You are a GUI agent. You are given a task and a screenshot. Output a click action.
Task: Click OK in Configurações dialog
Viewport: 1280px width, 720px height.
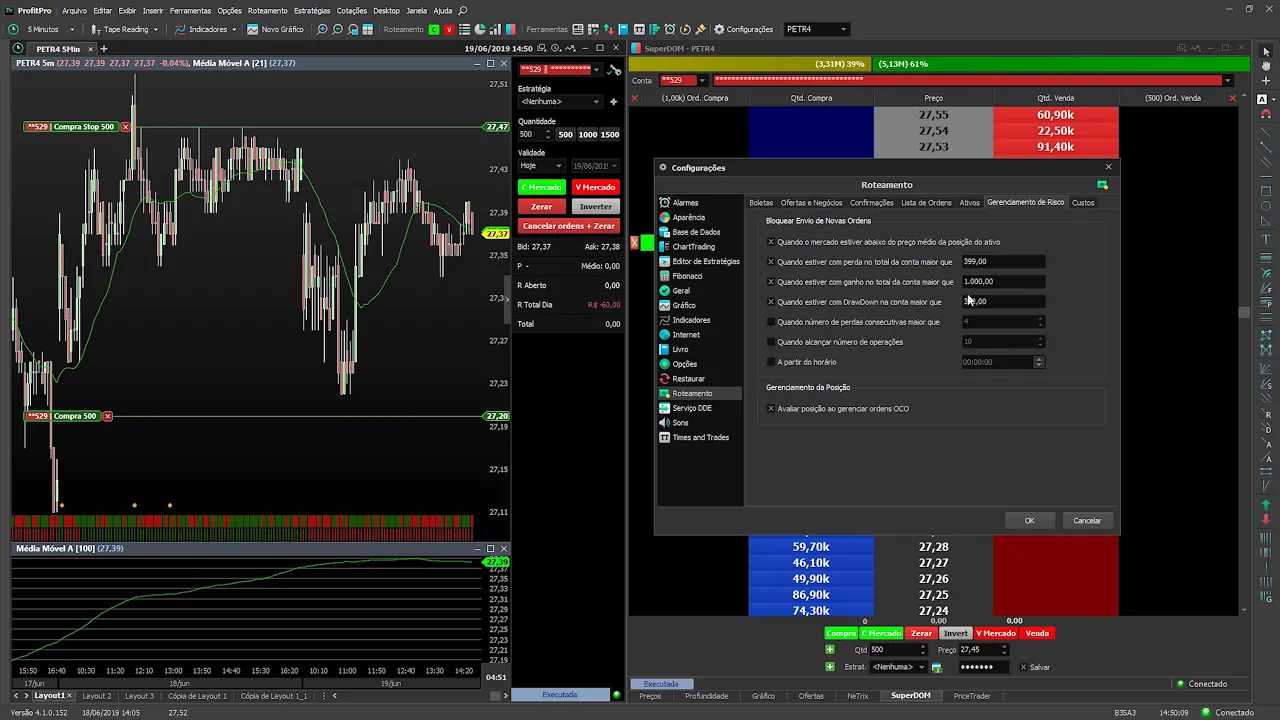click(x=1029, y=521)
